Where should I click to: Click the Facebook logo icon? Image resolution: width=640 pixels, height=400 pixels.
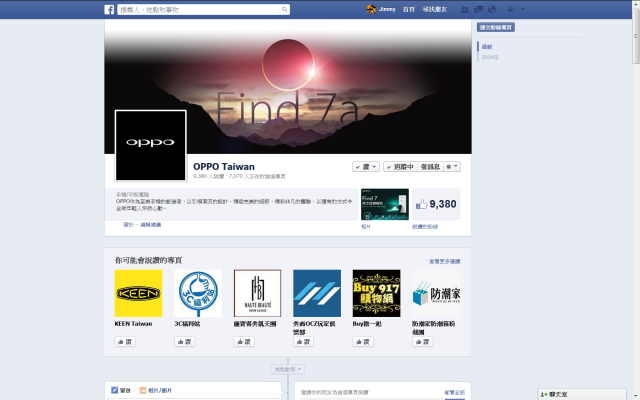109,9
